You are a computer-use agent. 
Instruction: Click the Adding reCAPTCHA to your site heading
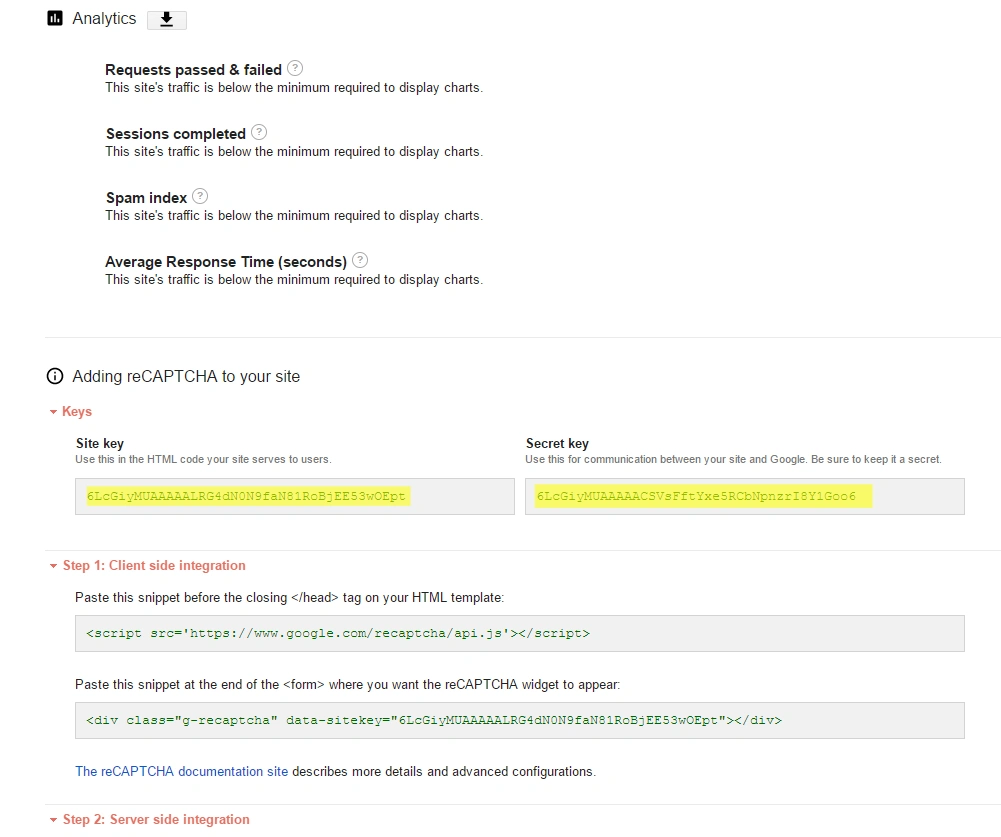(x=186, y=377)
